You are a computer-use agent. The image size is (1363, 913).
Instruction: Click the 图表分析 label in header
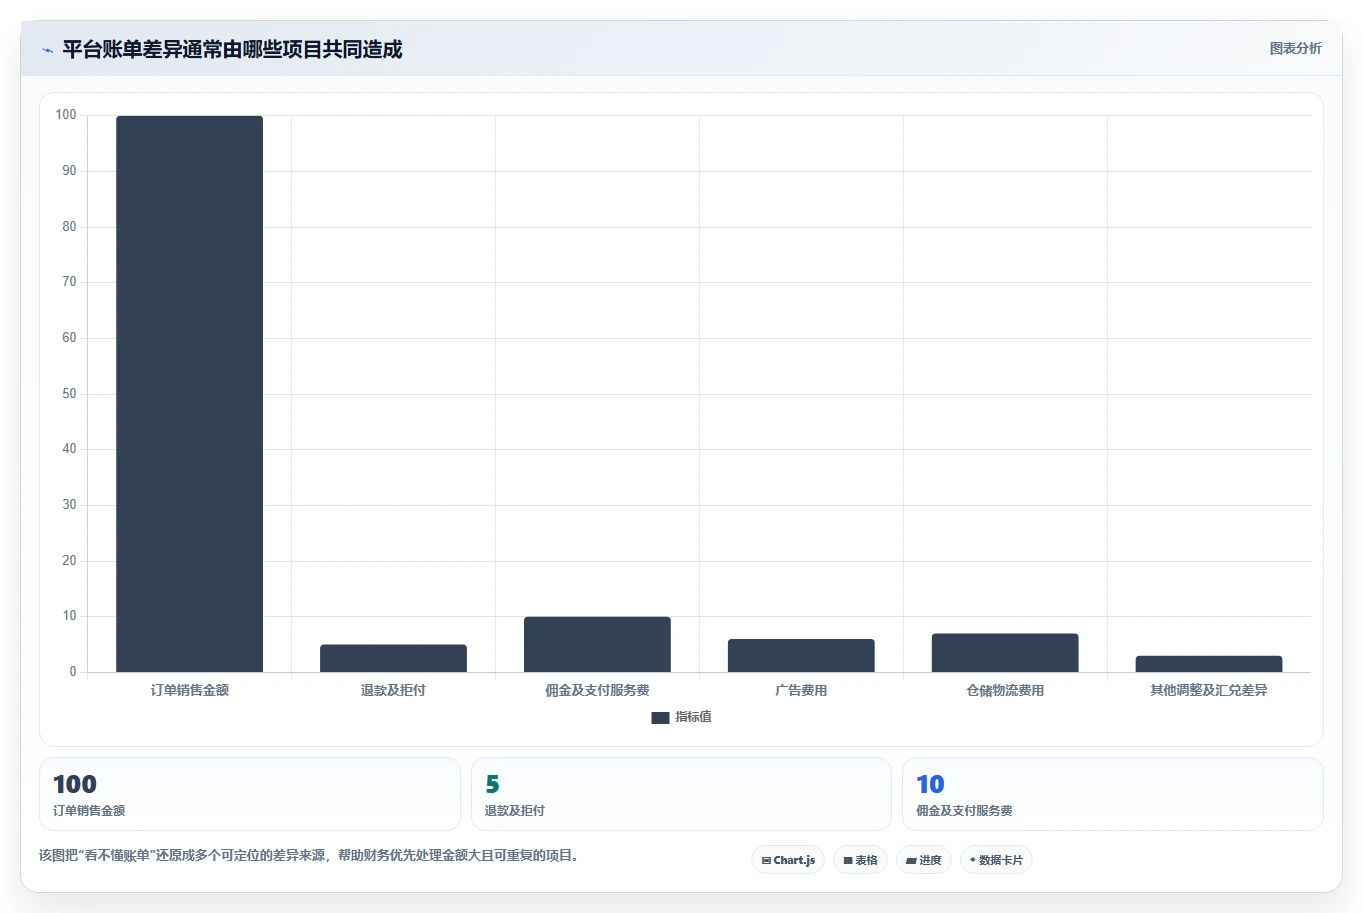pos(1295,48)
